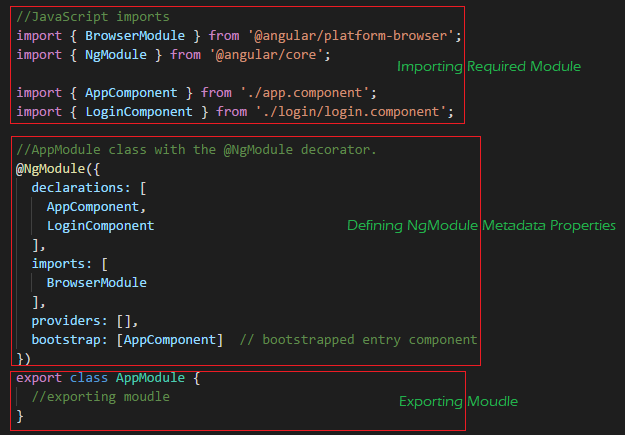
Task: Click AppComponent in its import line
Action: pos(131,93)
